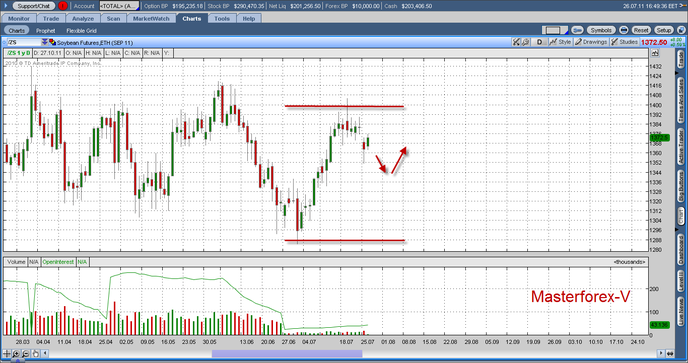Switch to the MarketWatch tab
Screen dimensions: 688x363
point(151,18)
